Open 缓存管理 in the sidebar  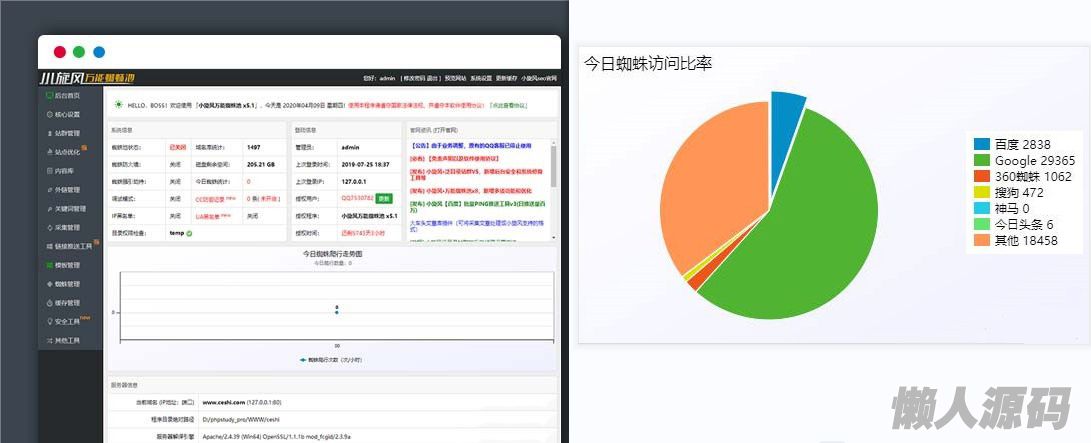pyautogui.click(x=67, y=303)
